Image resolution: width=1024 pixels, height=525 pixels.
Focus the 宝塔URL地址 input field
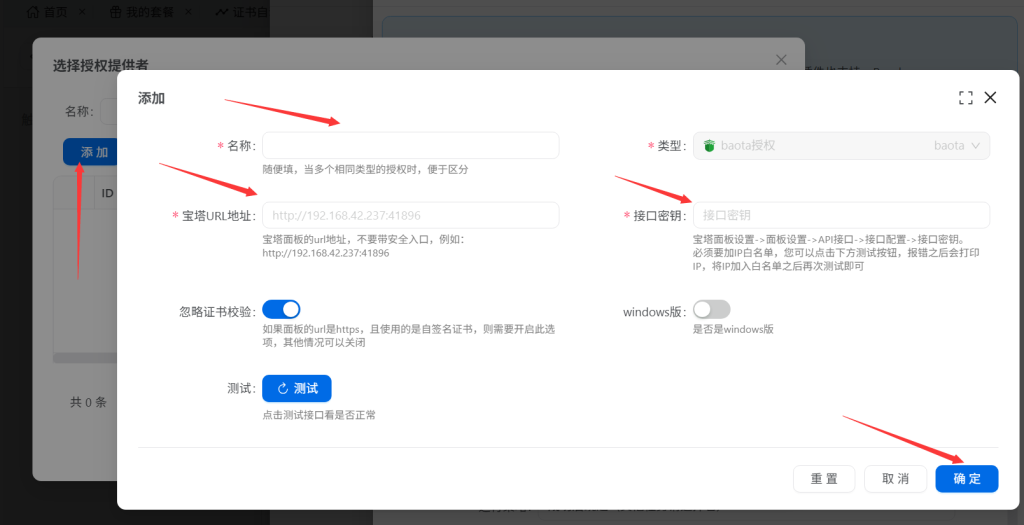coord(411,215)
